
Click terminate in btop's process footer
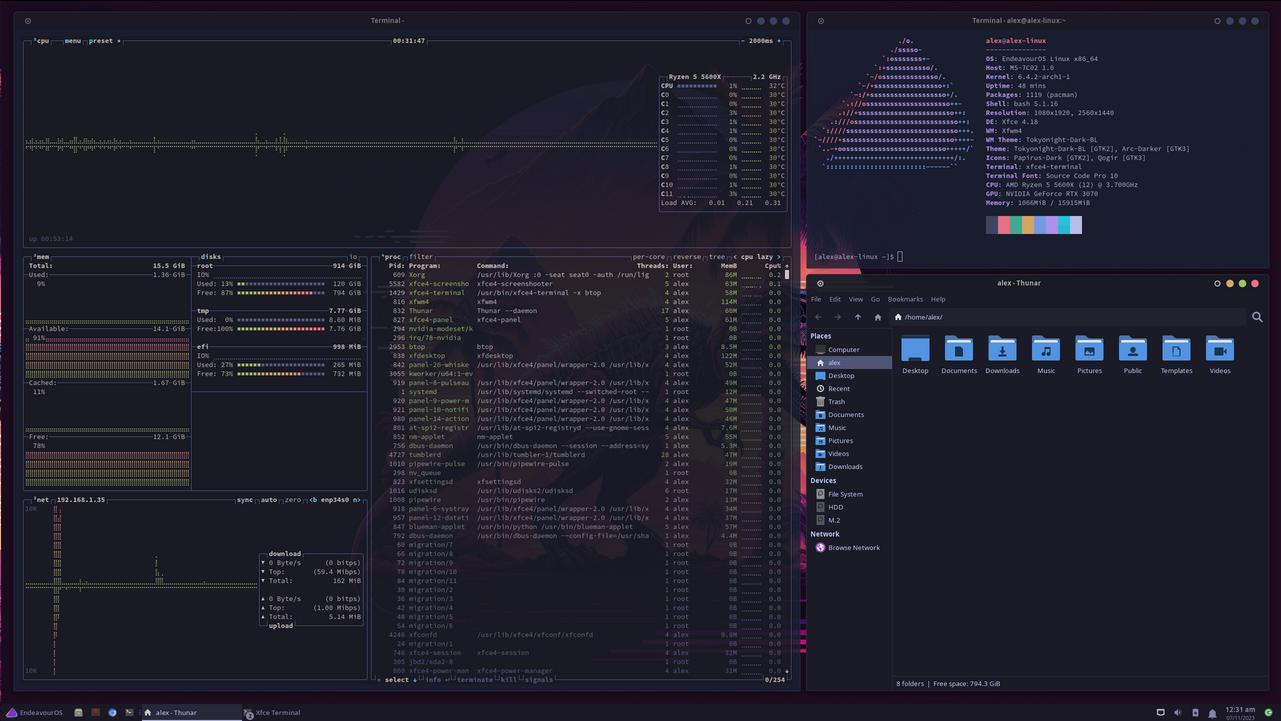pos(475,679)
